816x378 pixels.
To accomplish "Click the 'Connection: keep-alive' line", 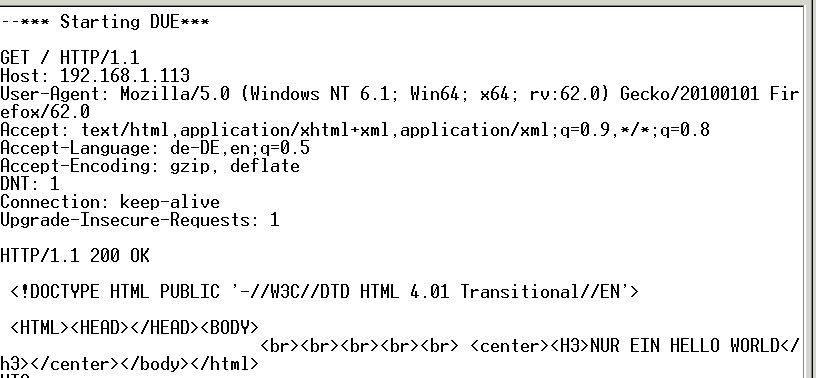I will click(110, 202).
